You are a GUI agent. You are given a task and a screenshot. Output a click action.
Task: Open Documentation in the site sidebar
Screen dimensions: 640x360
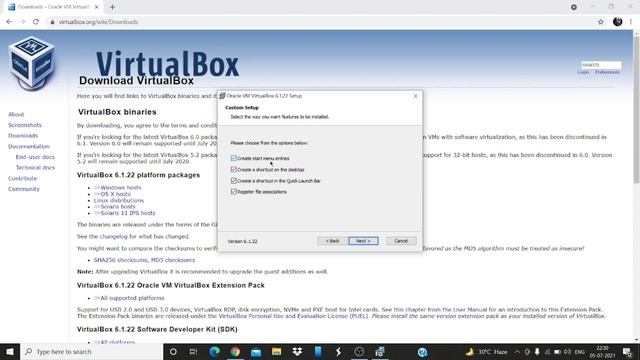tap(29, 146)
